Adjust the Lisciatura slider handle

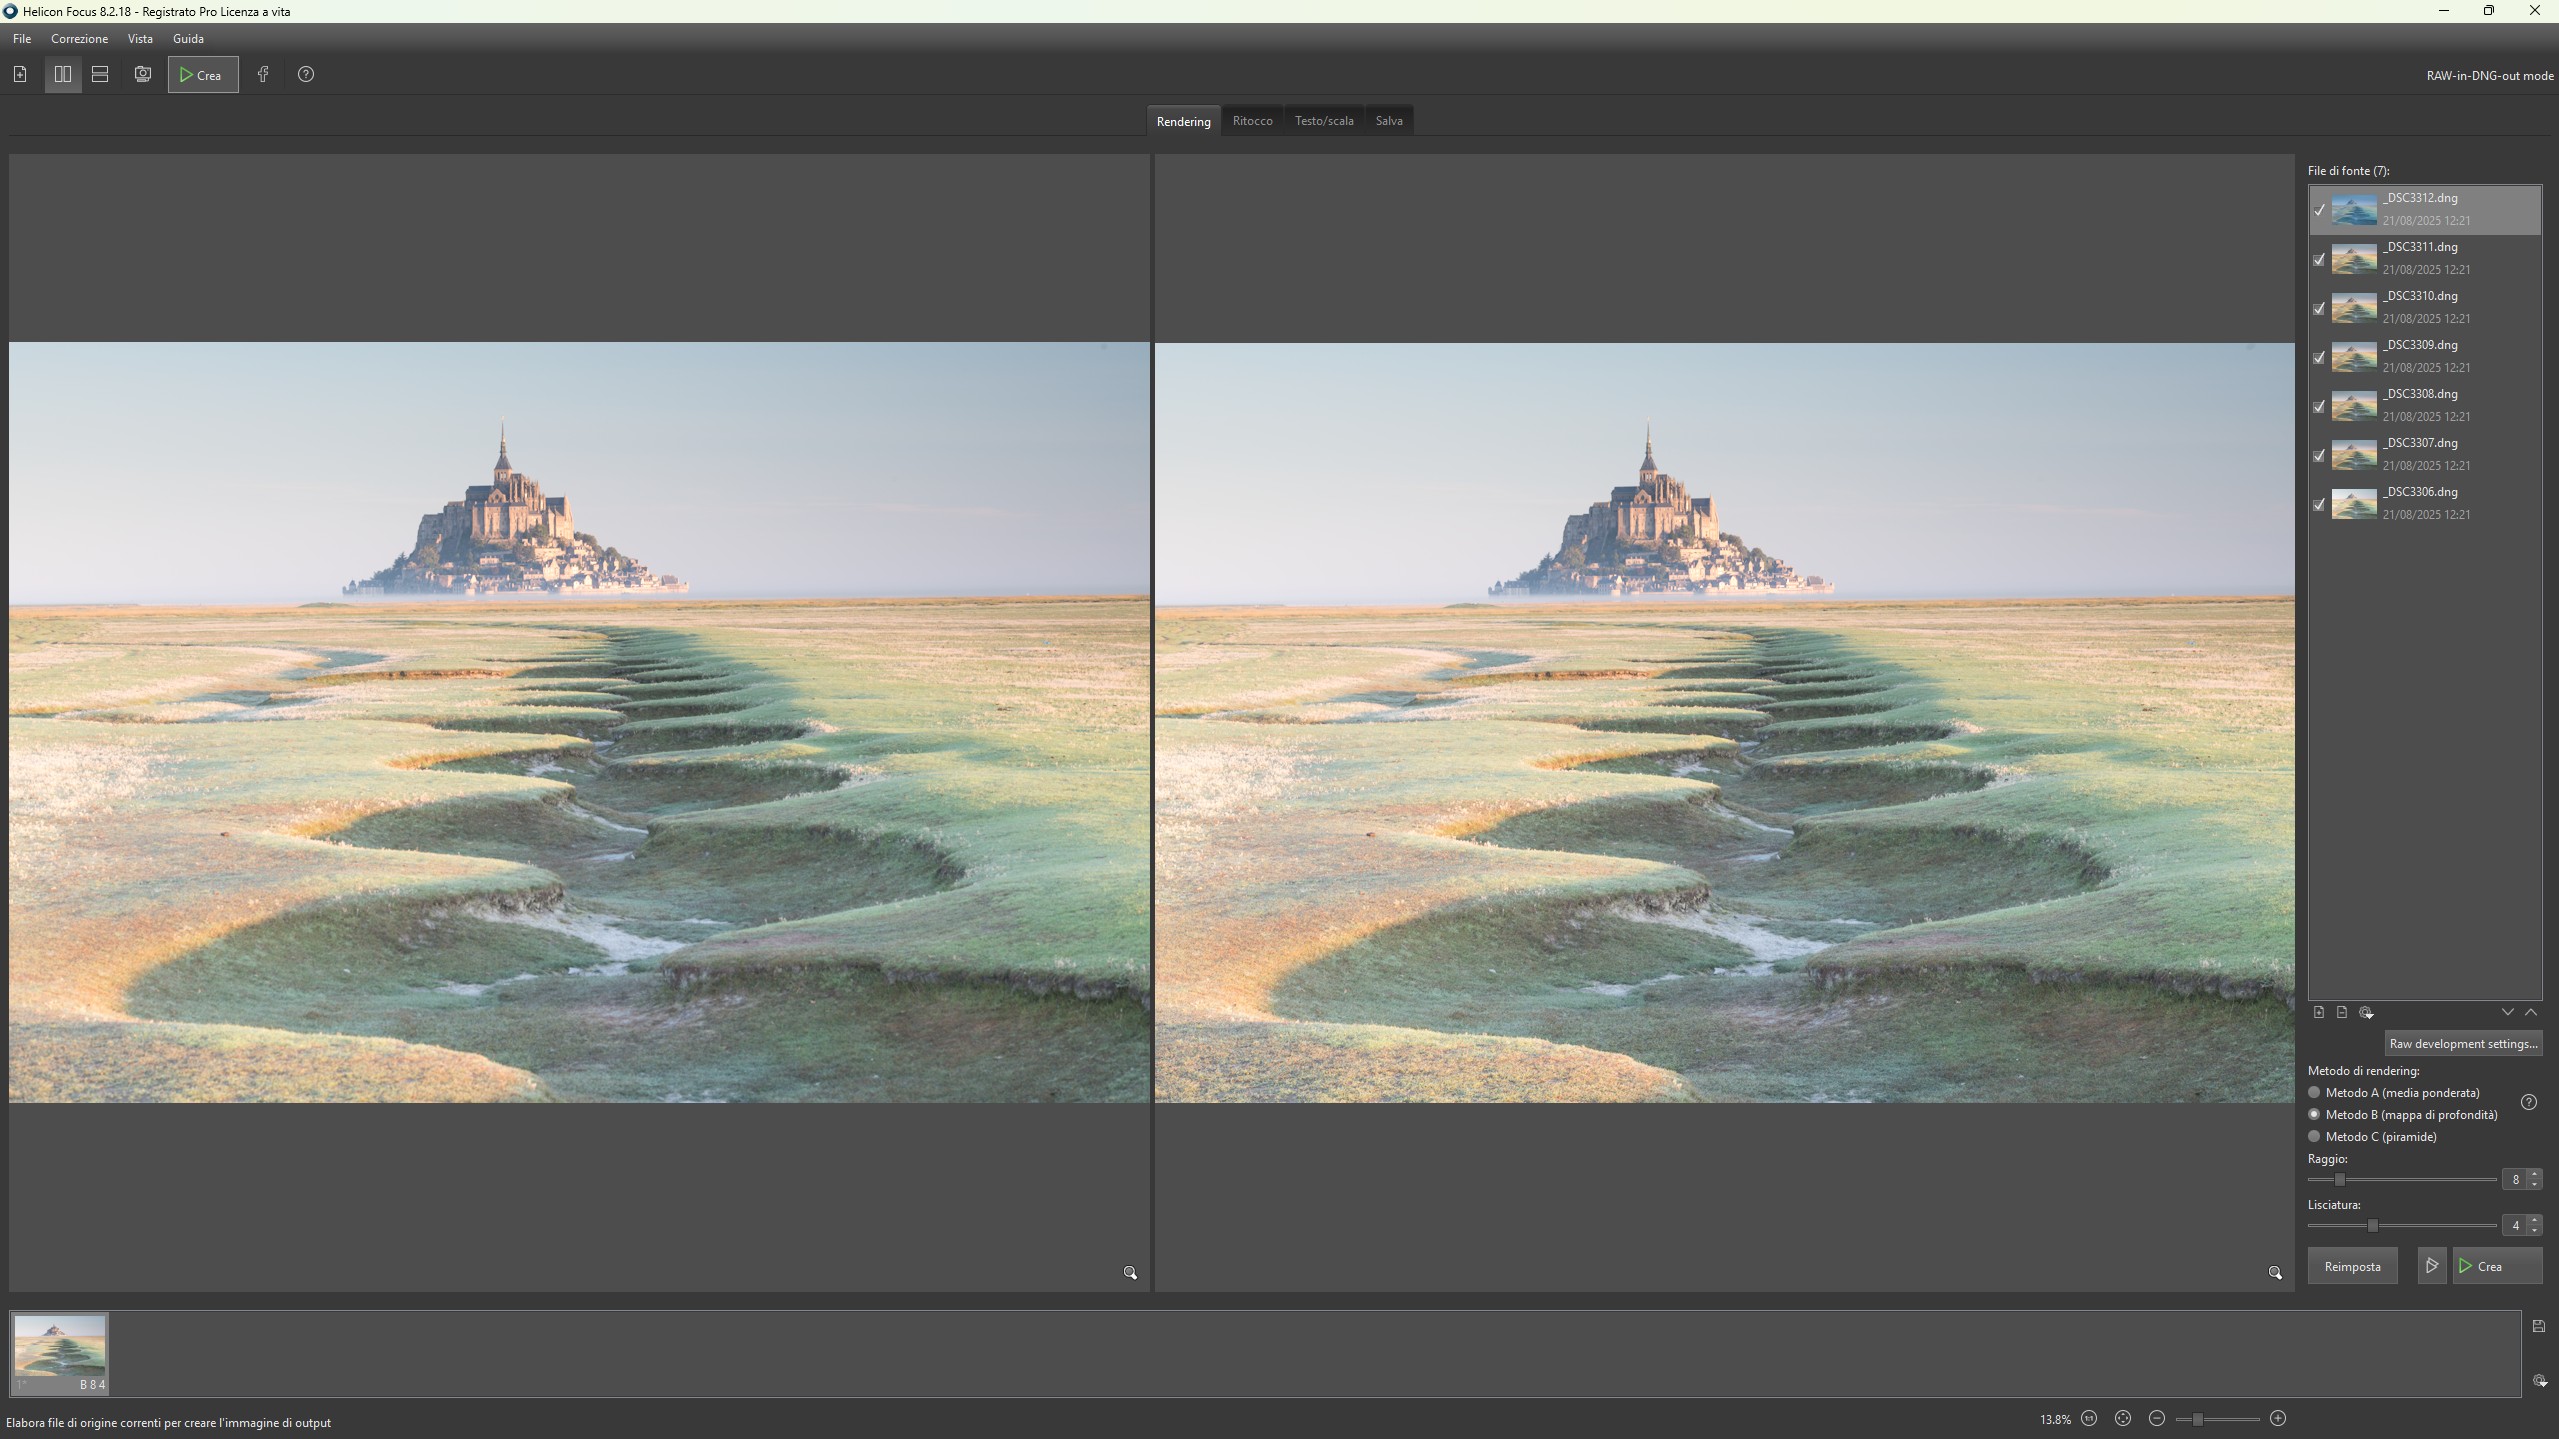2372,1226
